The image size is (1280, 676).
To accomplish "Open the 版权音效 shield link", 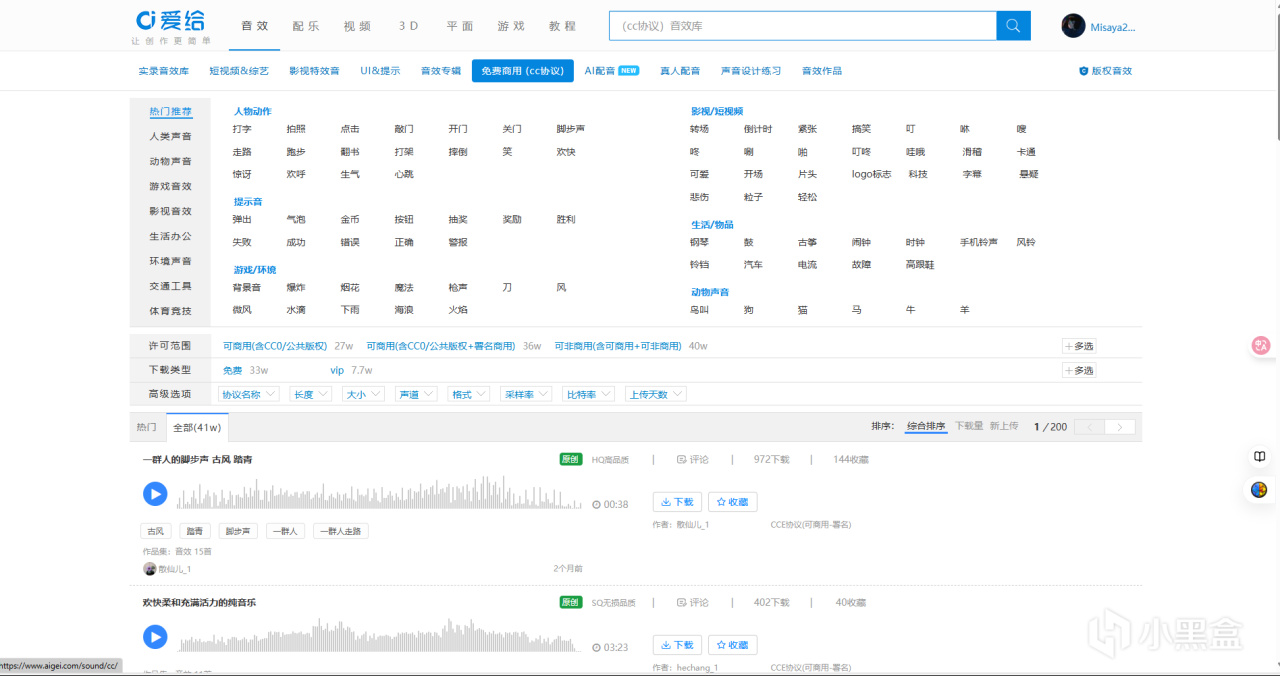I will 1105,71.
